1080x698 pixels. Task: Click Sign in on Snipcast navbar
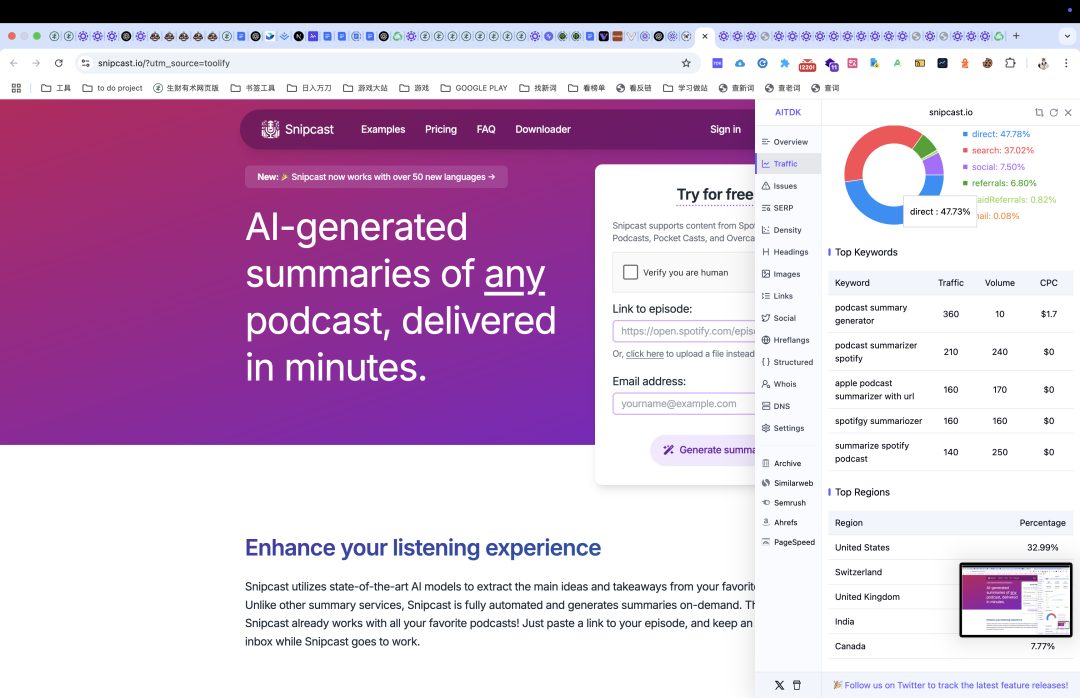[725, 130]
